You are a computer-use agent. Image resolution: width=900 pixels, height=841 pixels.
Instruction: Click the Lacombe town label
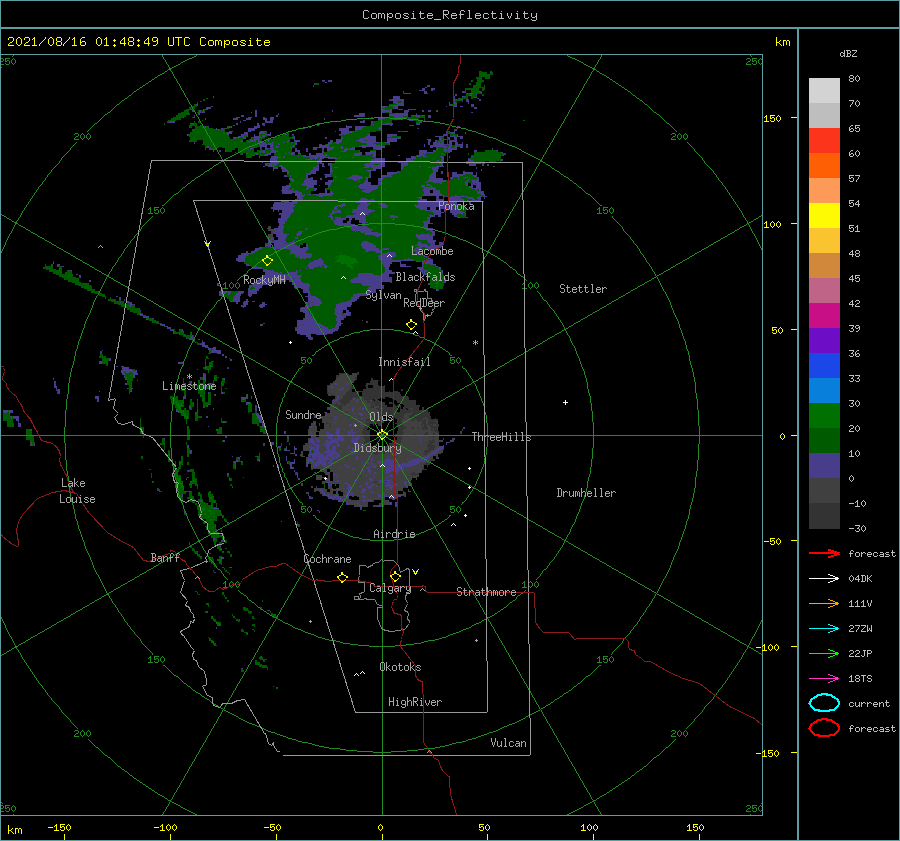(432, 251)
